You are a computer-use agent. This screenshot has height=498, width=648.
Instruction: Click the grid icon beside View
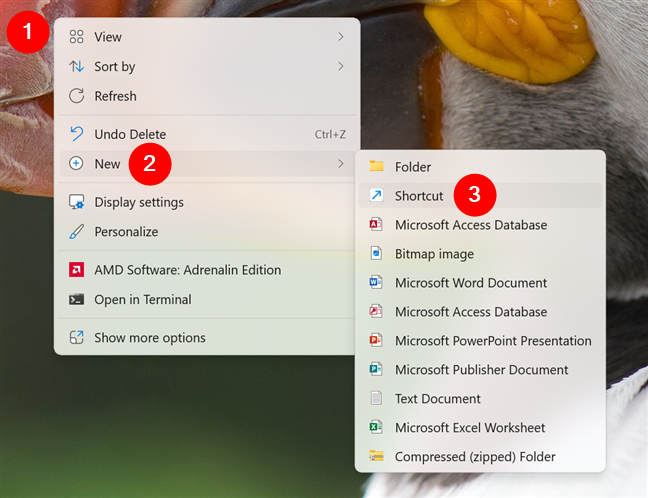tap(76, 37)
